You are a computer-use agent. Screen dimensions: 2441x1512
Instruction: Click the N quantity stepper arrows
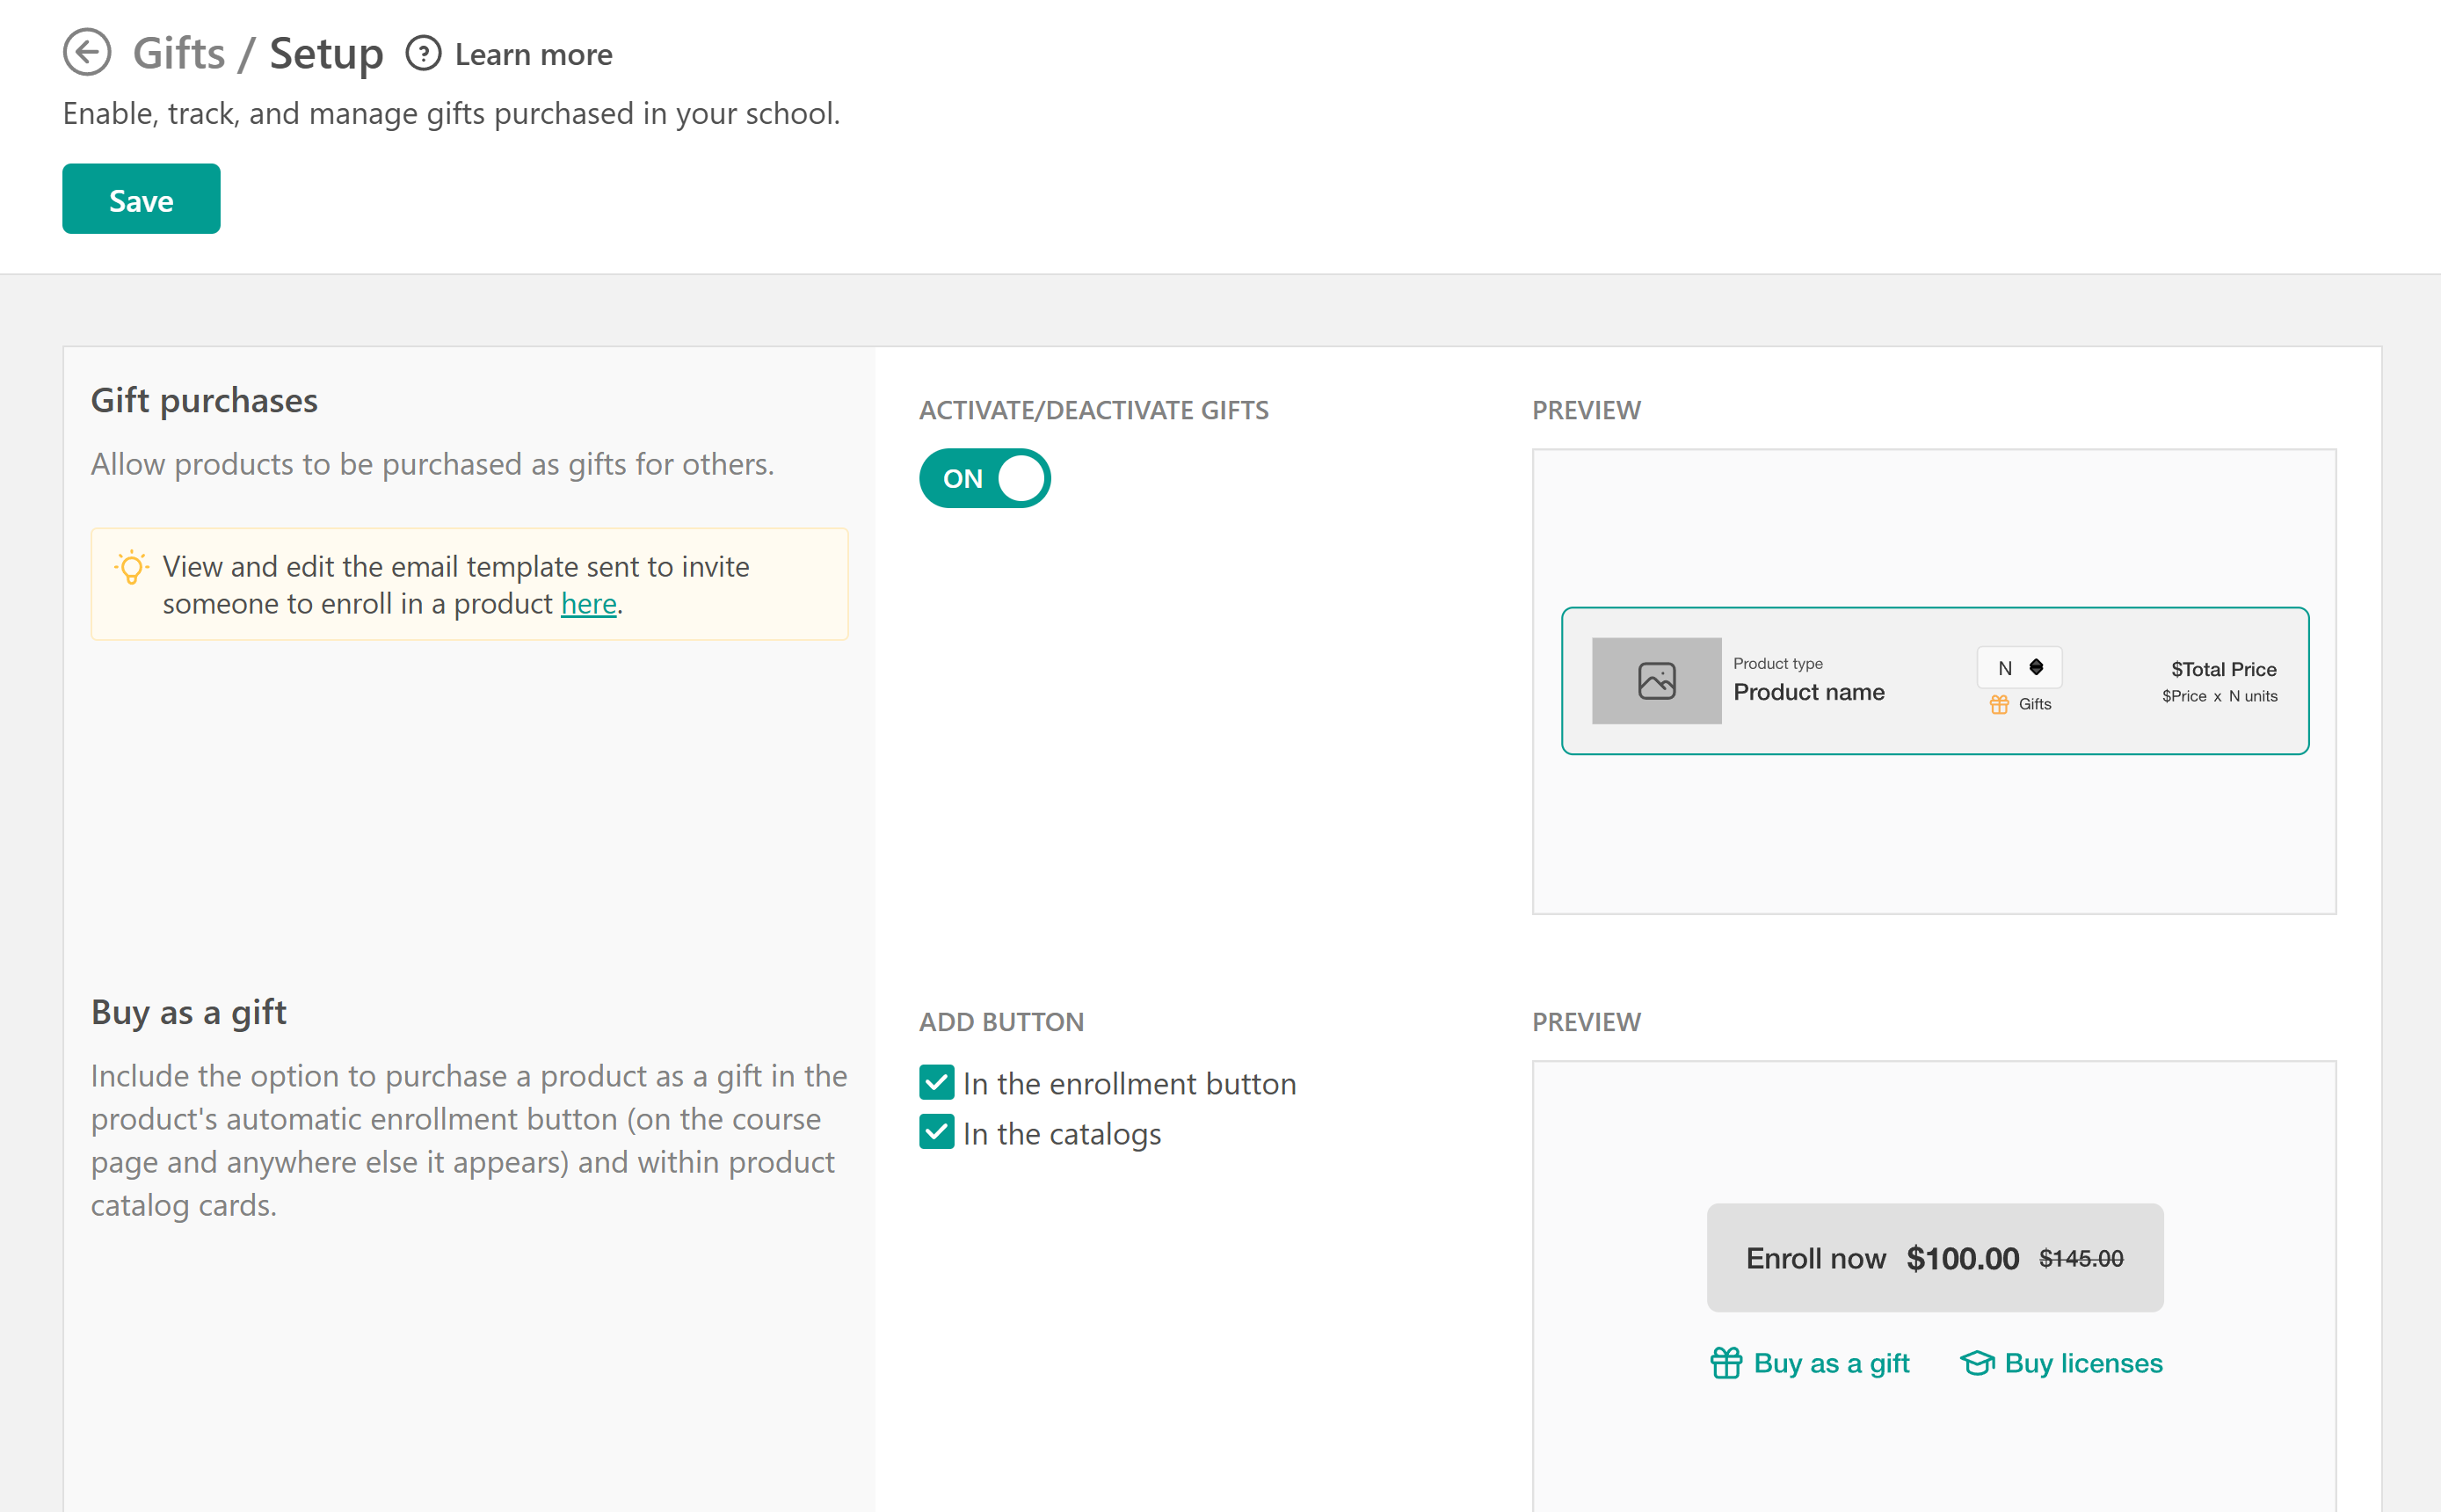[x=2036, y=667]
